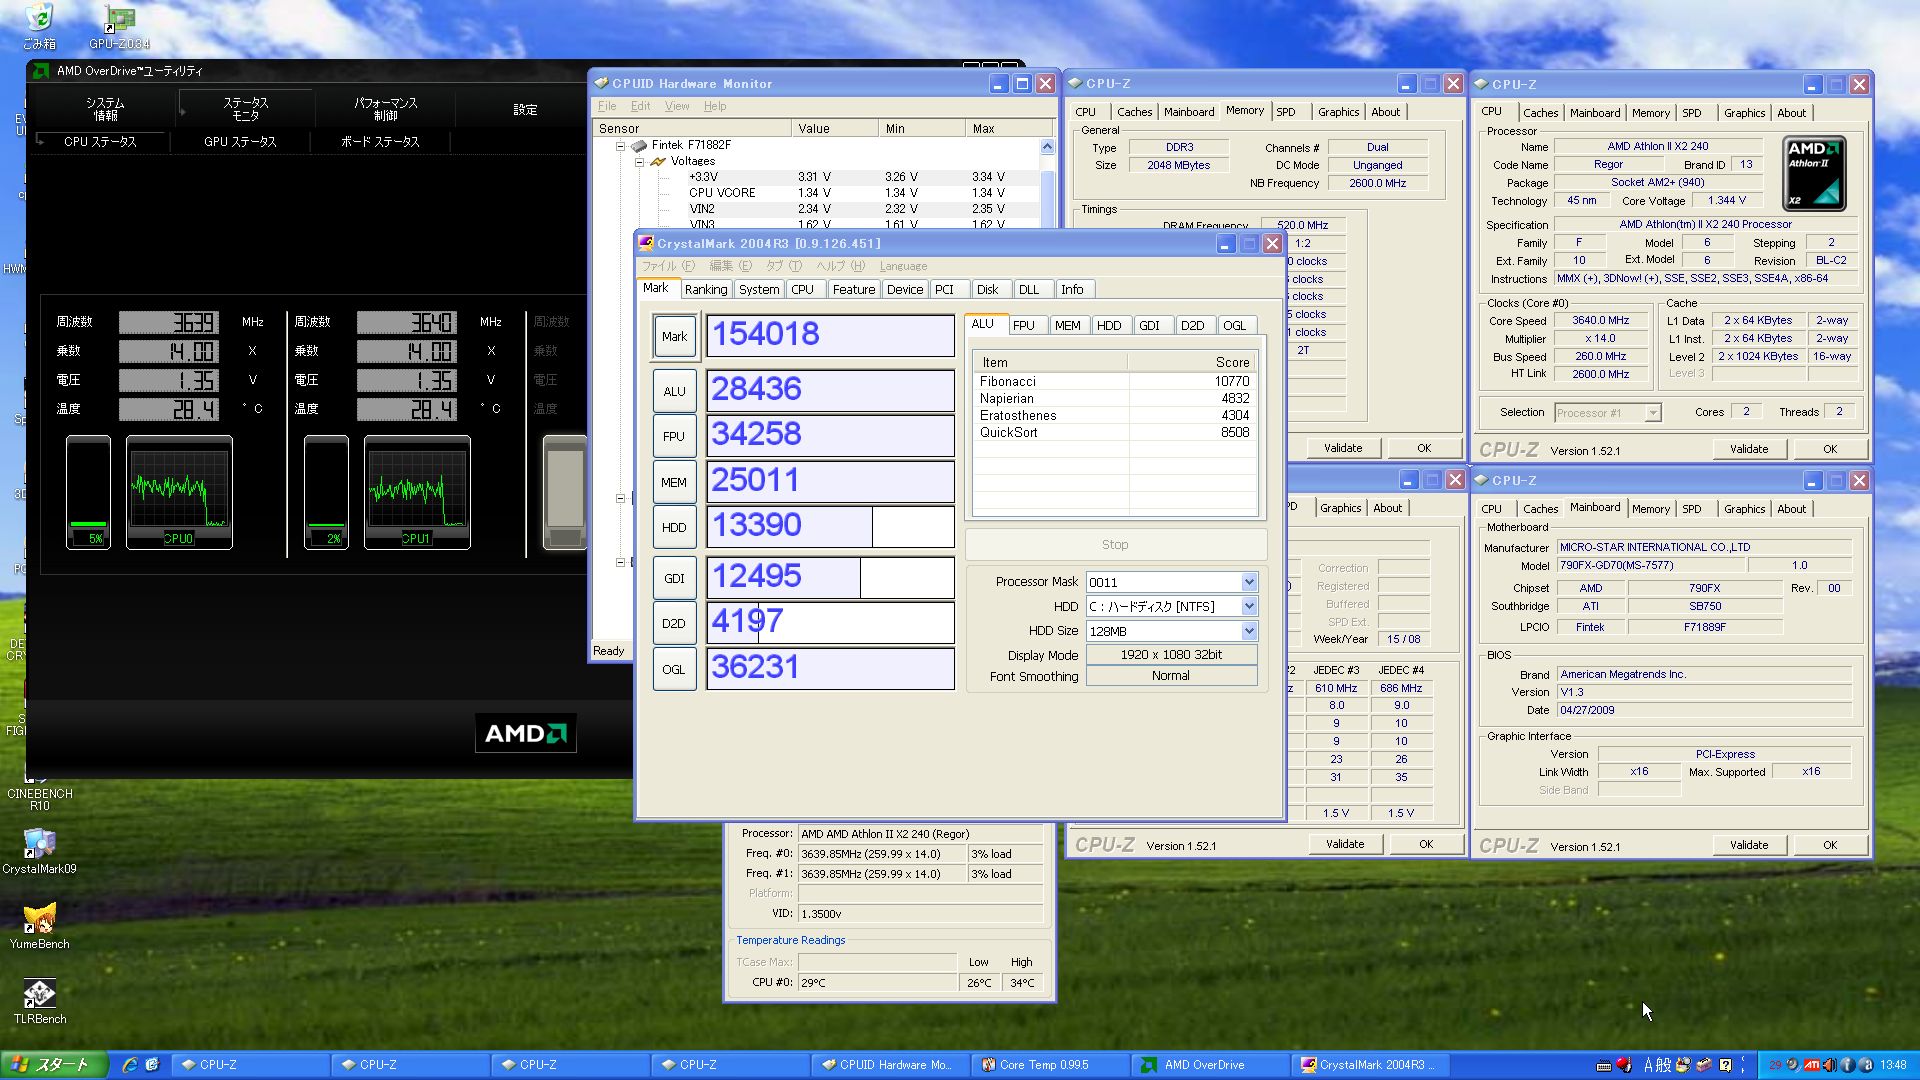Click the CPU VCORE sensor row
This screenshot has height=1080, width=1920.
[817, 193]
